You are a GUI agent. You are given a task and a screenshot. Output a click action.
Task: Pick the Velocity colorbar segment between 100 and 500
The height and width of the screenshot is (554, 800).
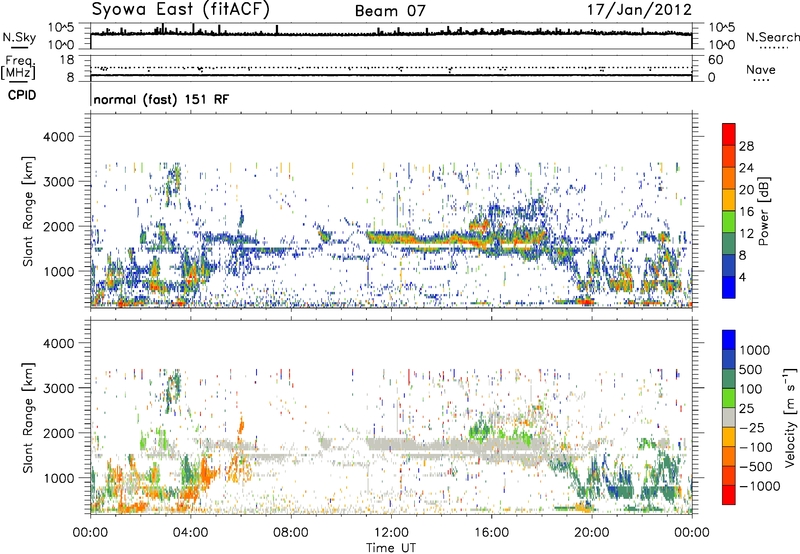click(x=729, y=379)
